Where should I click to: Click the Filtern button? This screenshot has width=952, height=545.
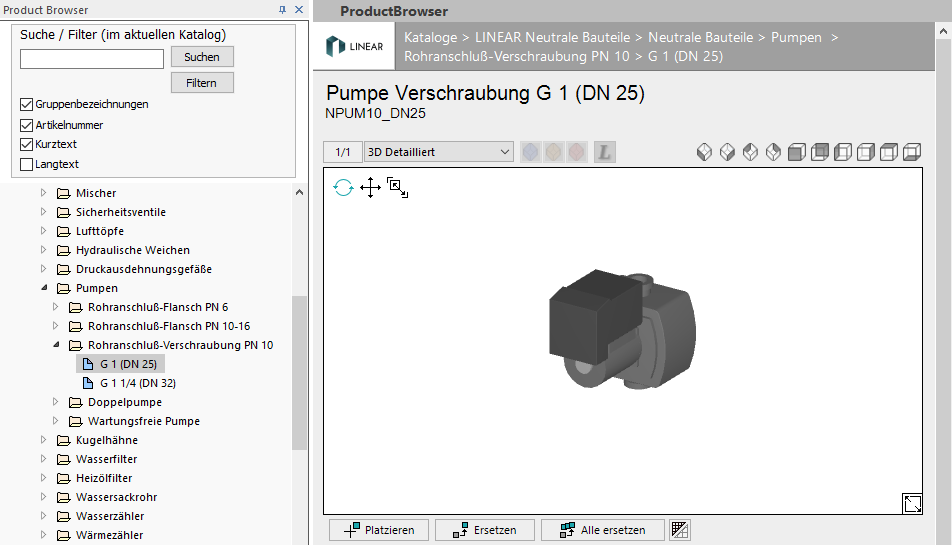click(202, 83)
